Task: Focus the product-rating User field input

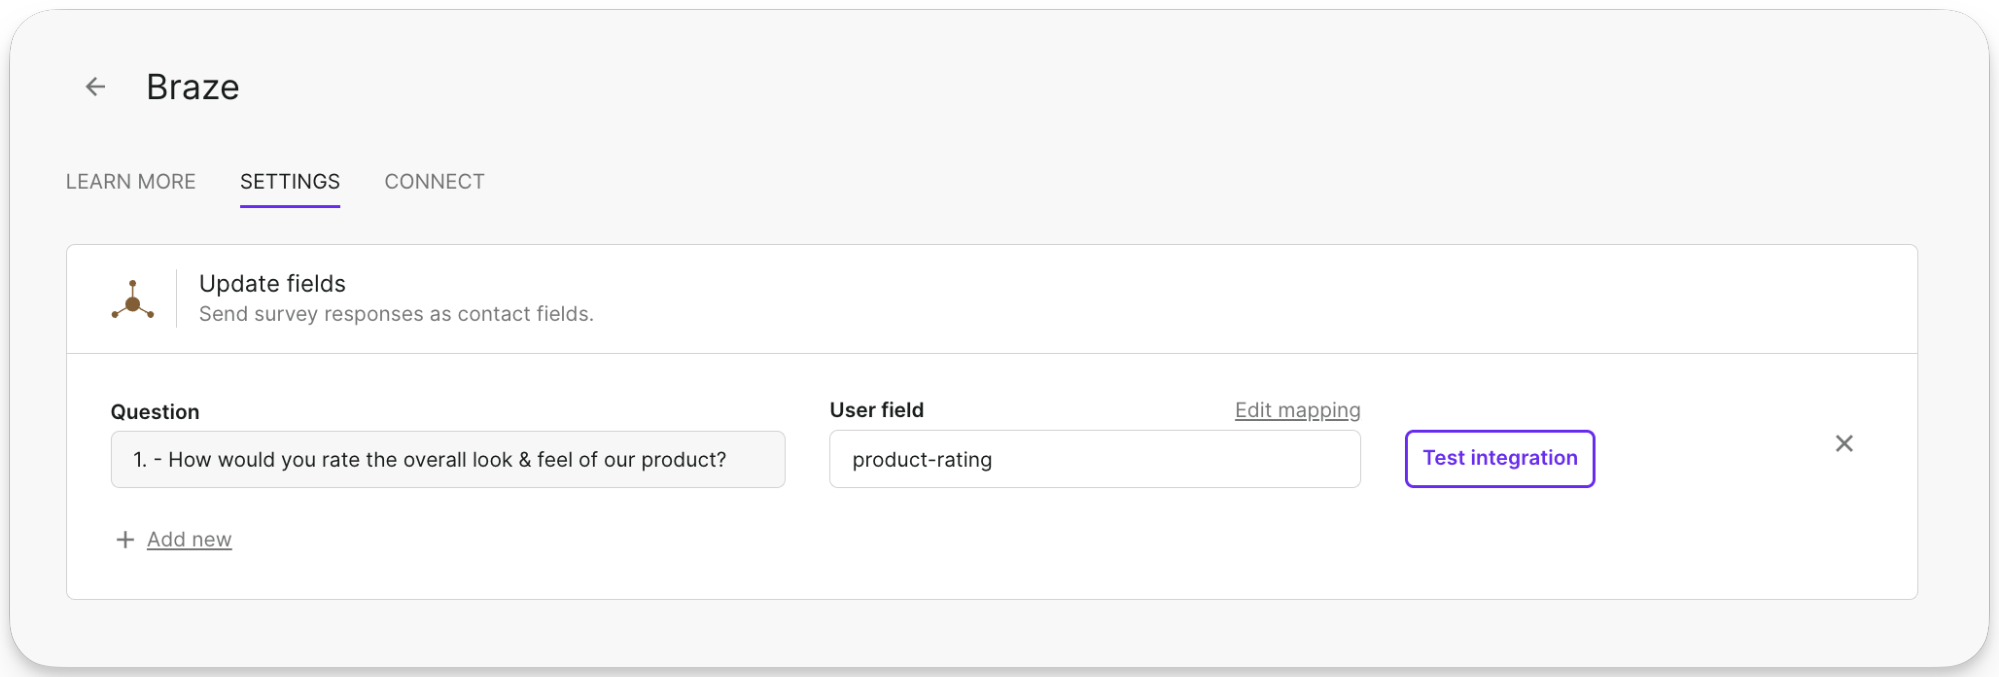Action: (x=1094, y=459)
